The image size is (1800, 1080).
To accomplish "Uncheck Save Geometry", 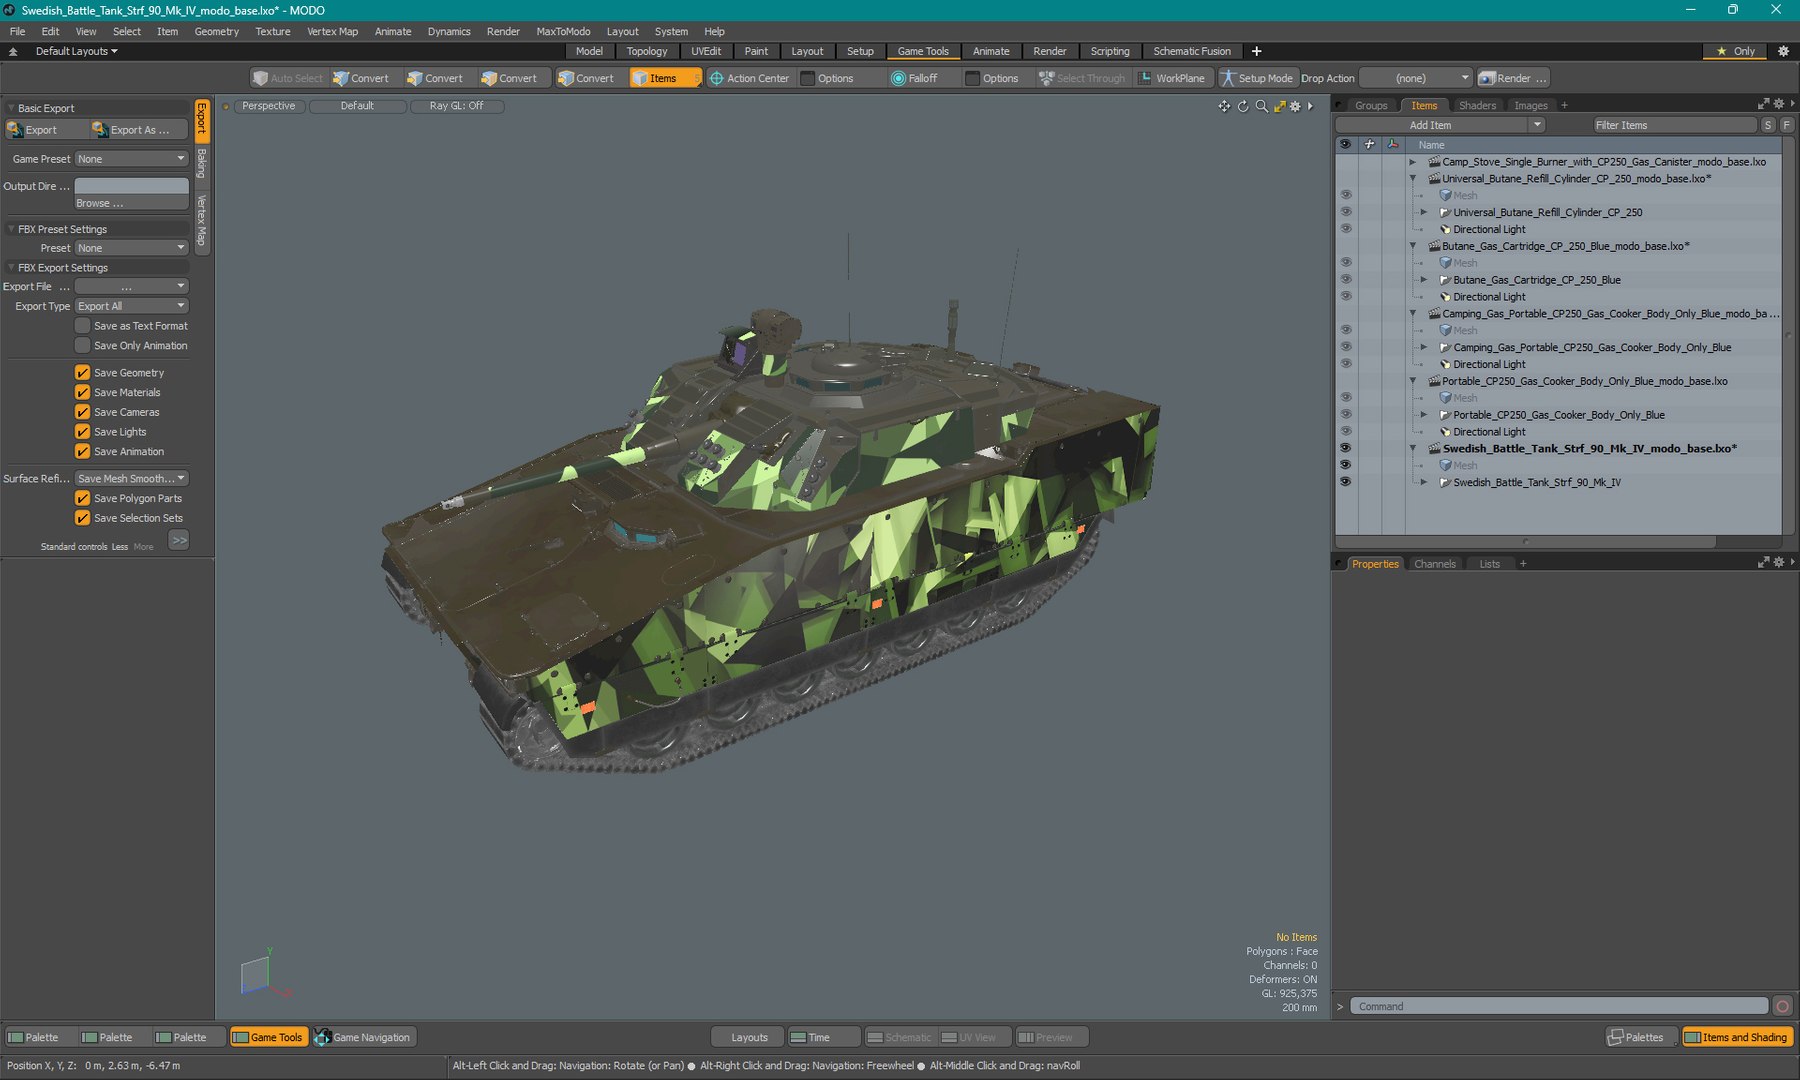I will point(83,373).
